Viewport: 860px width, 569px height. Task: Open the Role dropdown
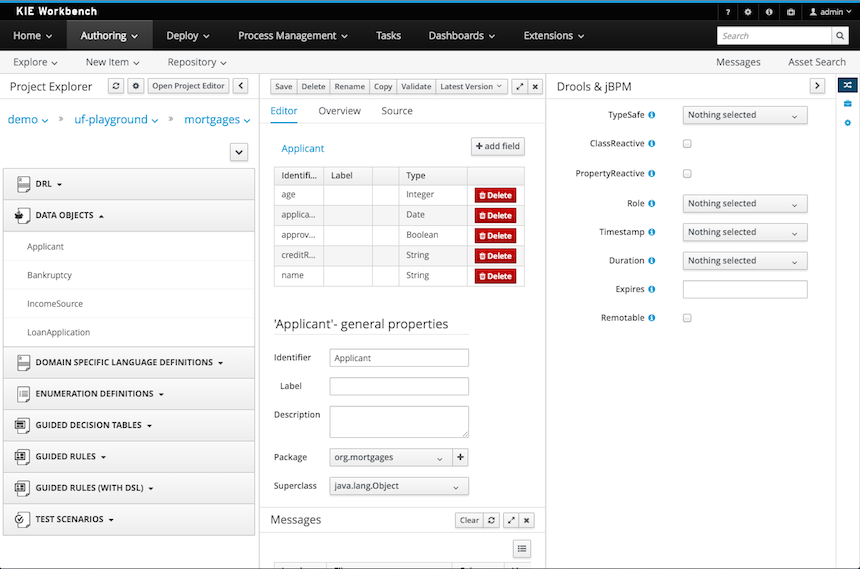tap(744, 204)
